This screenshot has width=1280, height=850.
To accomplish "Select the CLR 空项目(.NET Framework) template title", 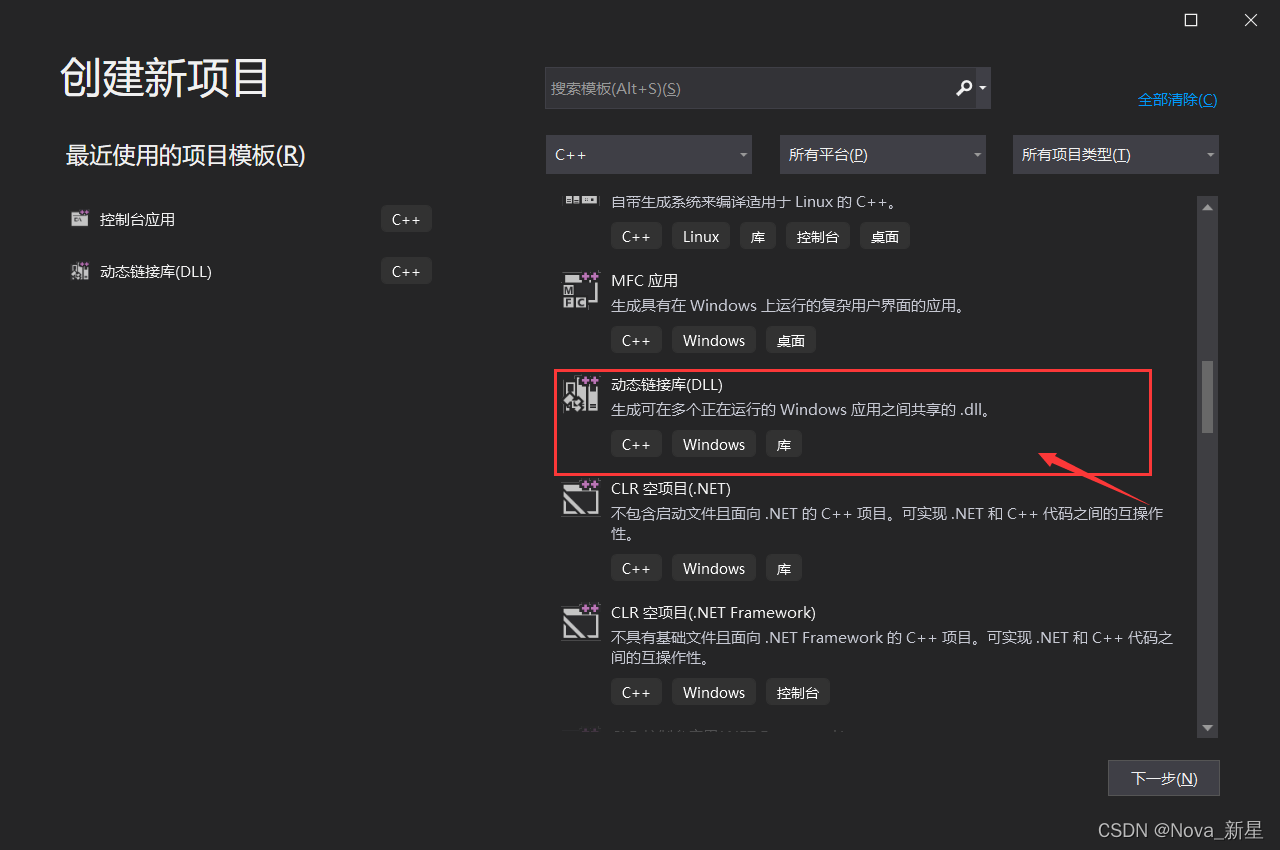I will [713, 612].
